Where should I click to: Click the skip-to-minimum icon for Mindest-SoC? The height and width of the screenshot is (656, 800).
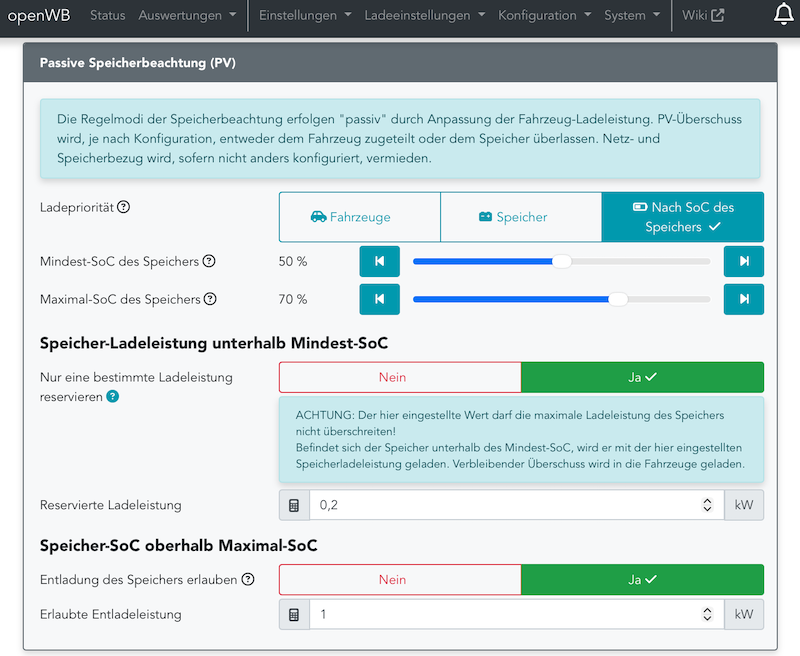(379, 261)
